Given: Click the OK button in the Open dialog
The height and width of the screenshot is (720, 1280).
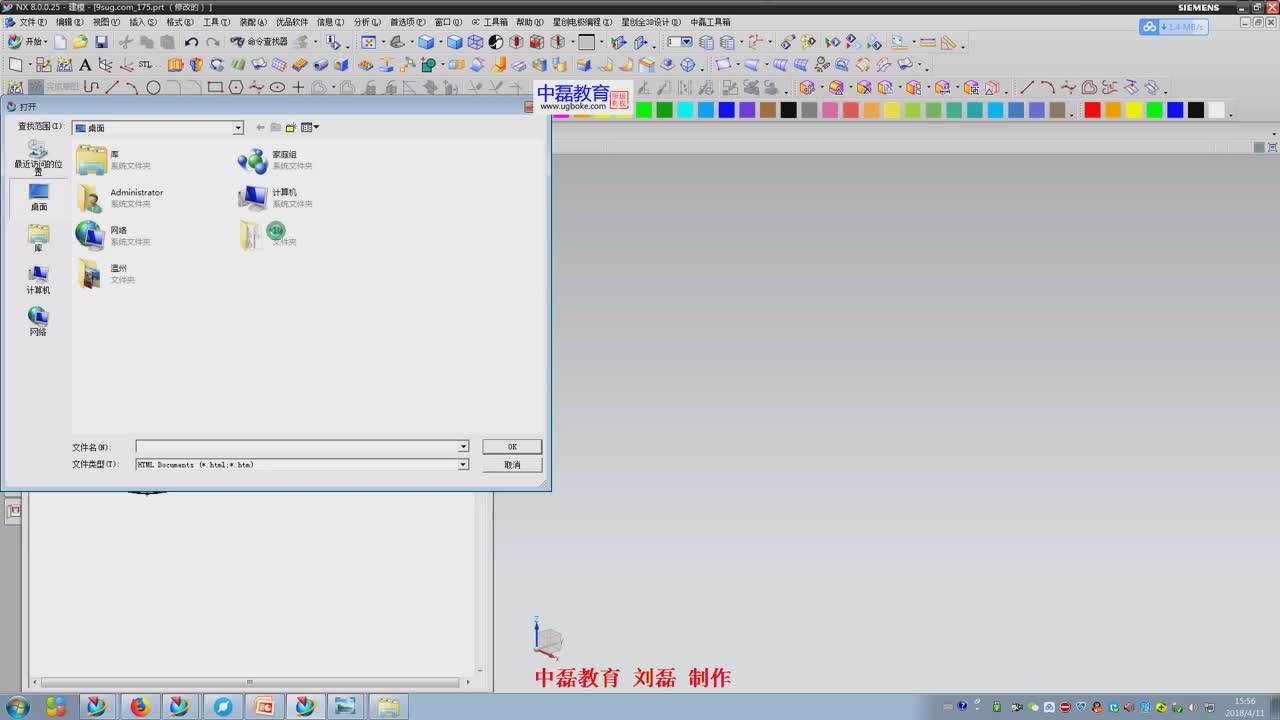Looking at the screenshot, I should click(x=512, y=447).
